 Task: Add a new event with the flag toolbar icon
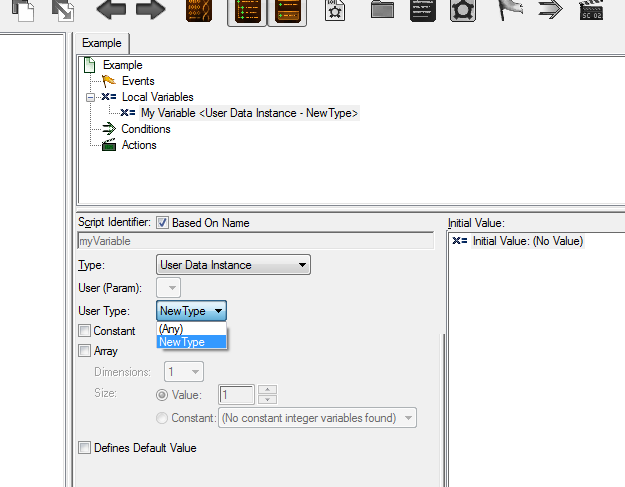[511, 10]
